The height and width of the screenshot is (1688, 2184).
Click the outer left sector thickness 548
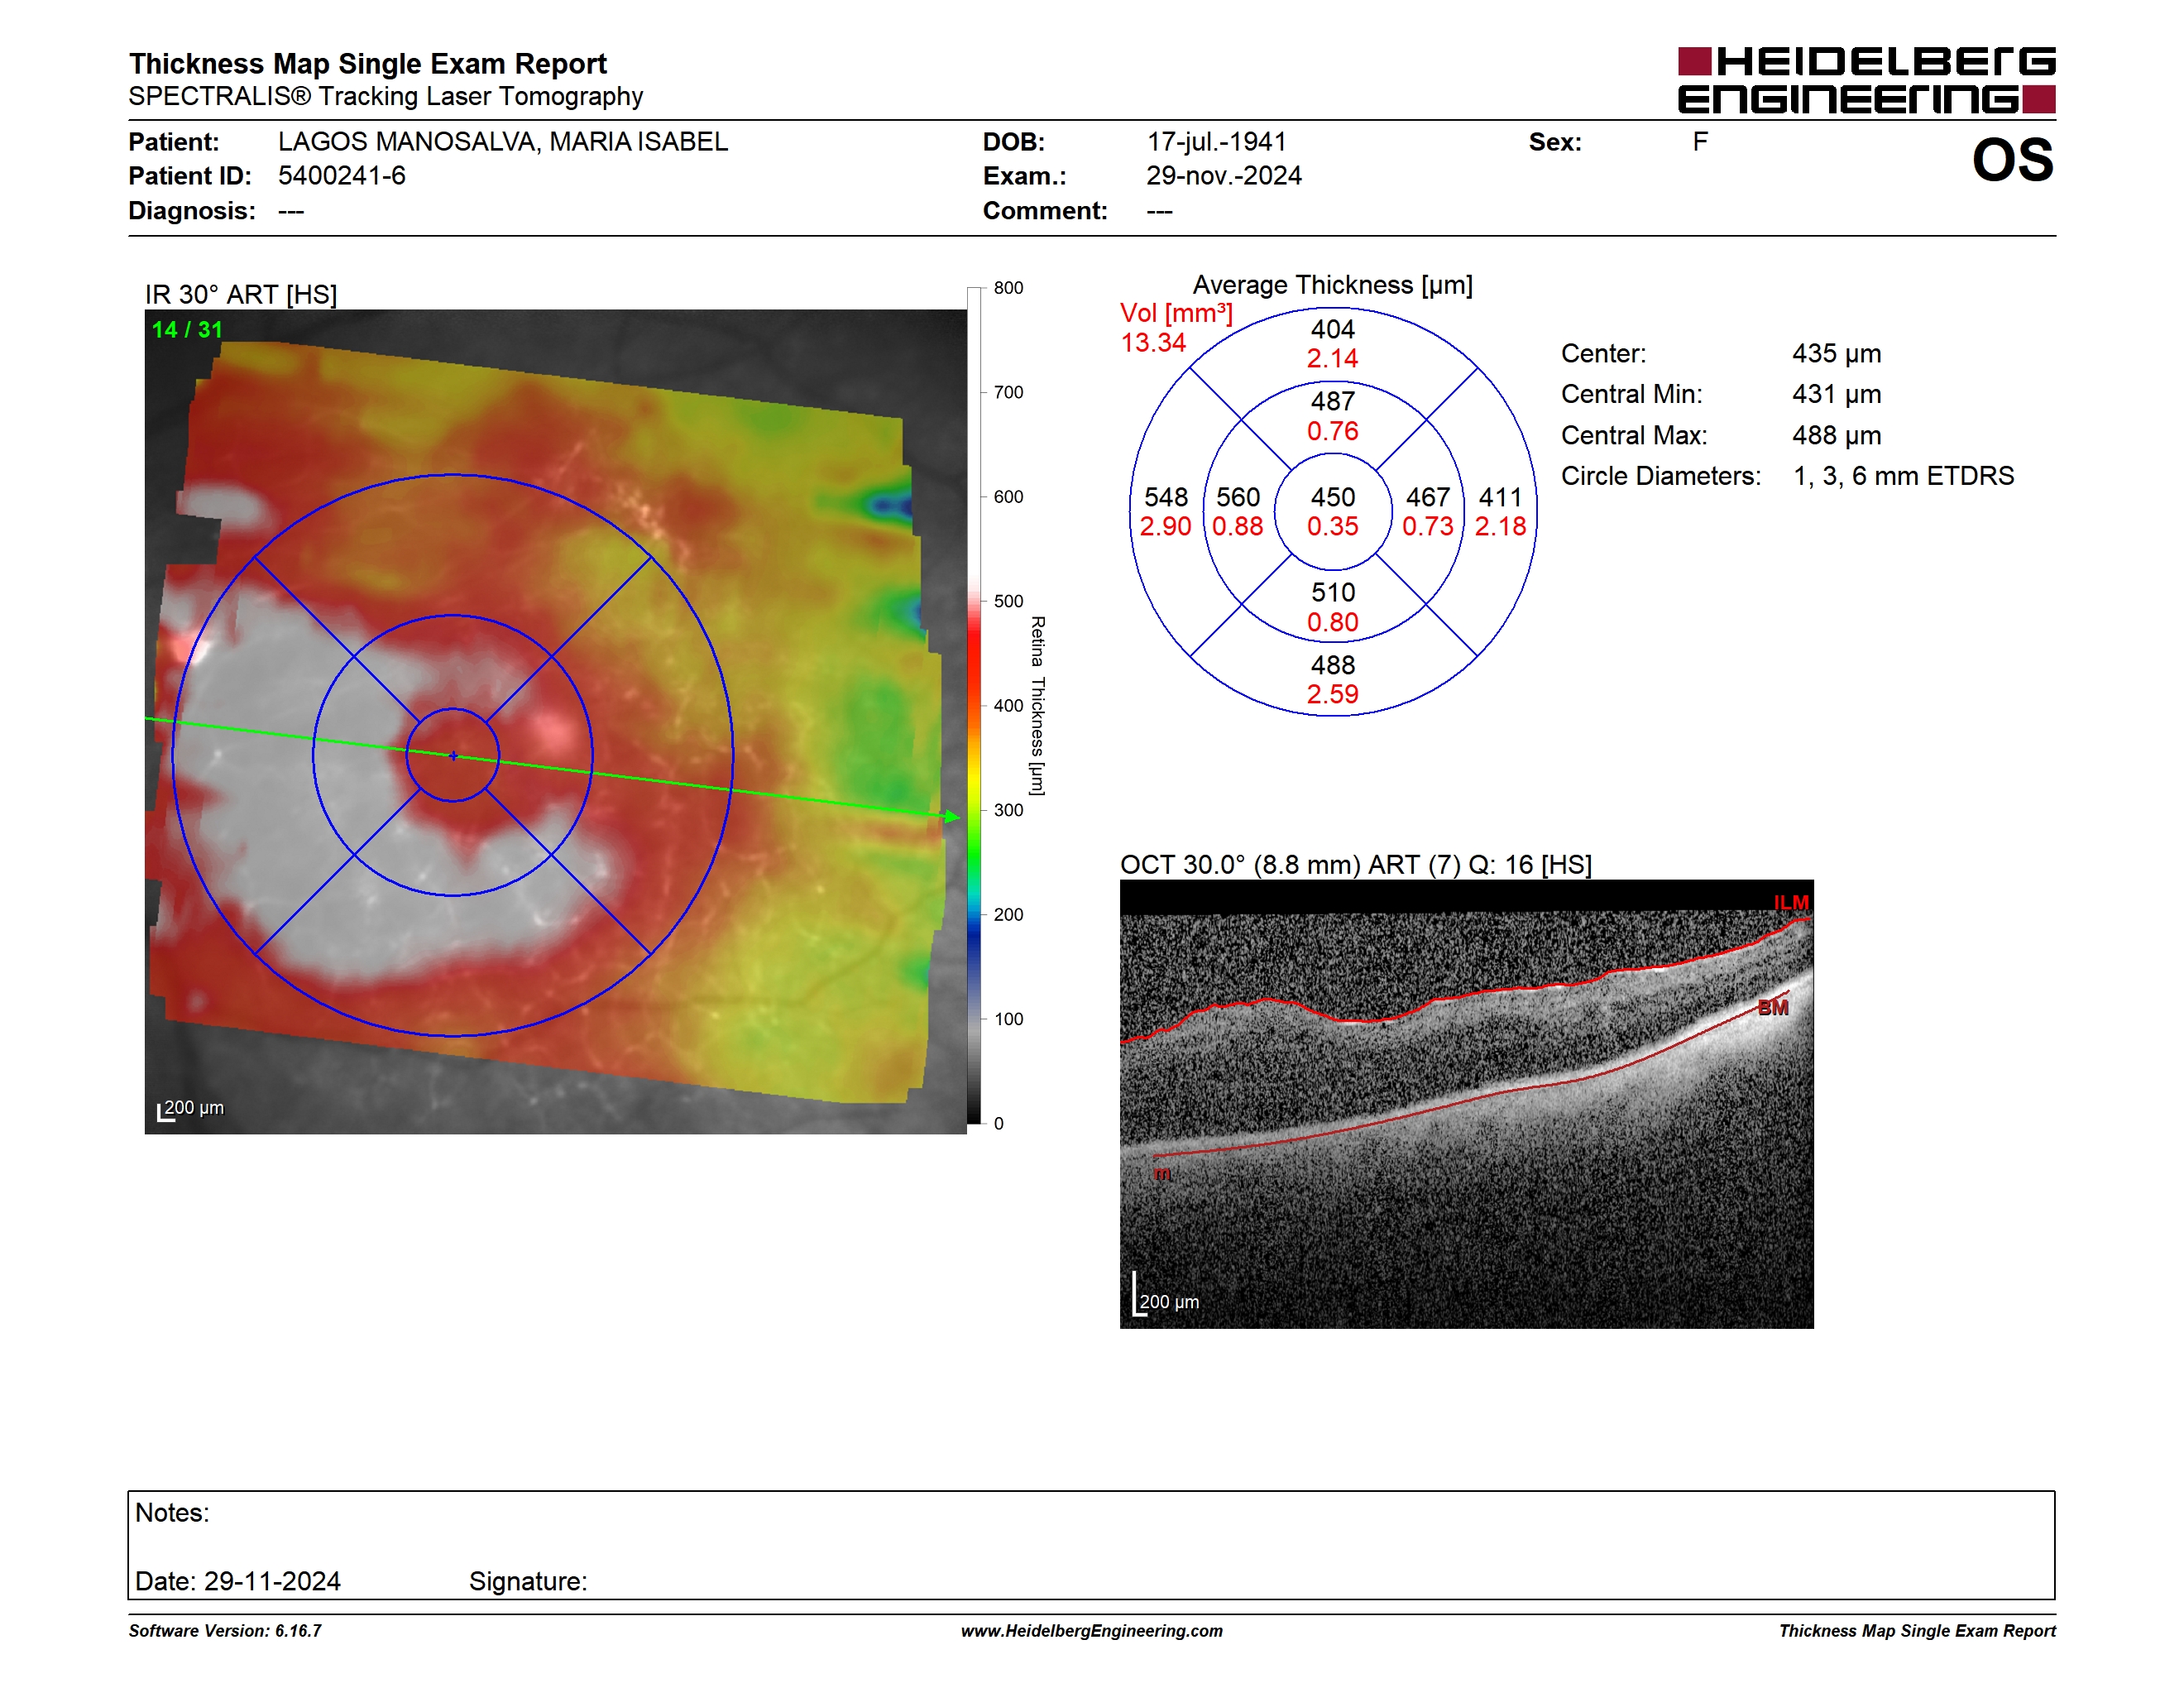click(1166, 497)
